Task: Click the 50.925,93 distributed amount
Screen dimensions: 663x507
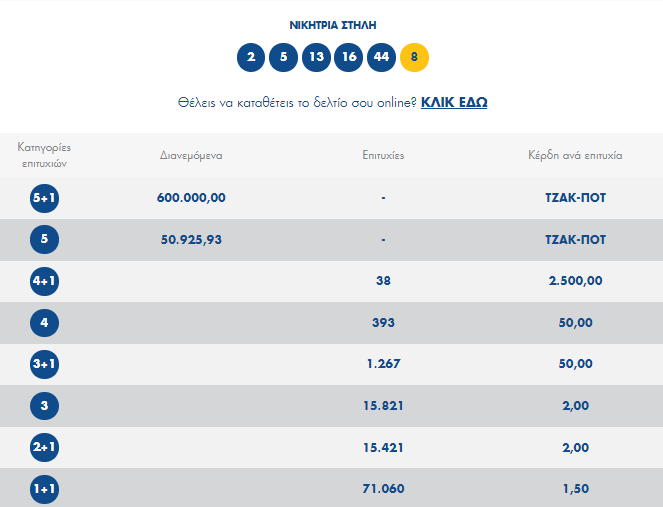Action: (191, 240)
